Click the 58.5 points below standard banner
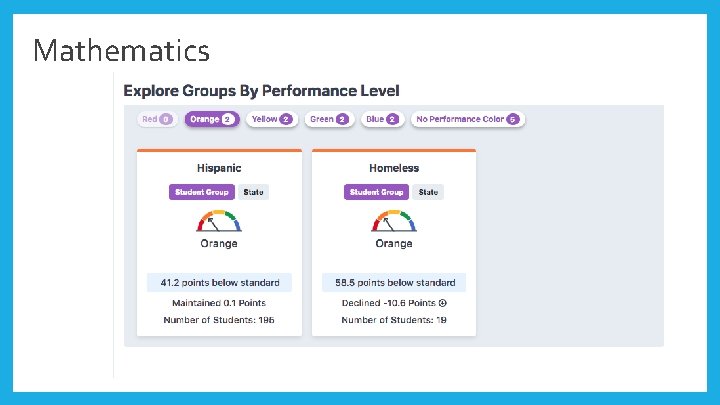 394,282
